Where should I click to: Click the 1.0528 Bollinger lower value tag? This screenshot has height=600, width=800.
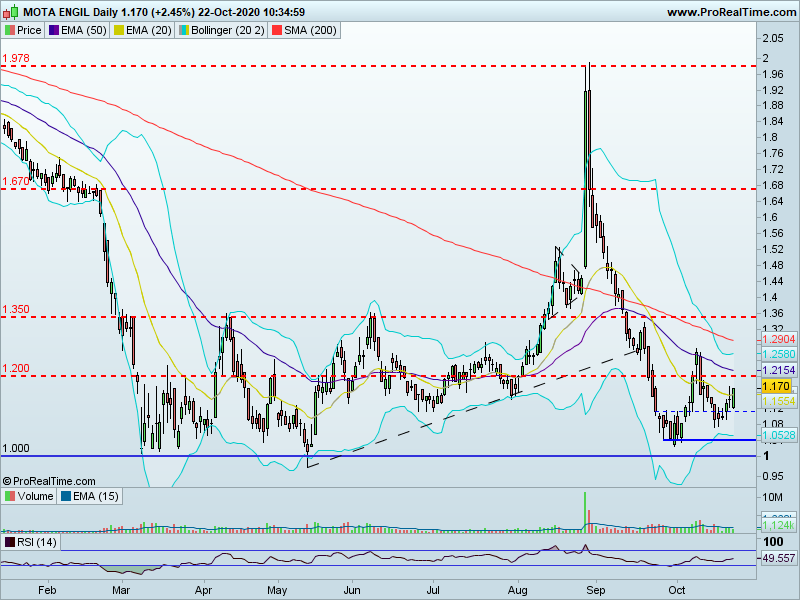(779, 435)
